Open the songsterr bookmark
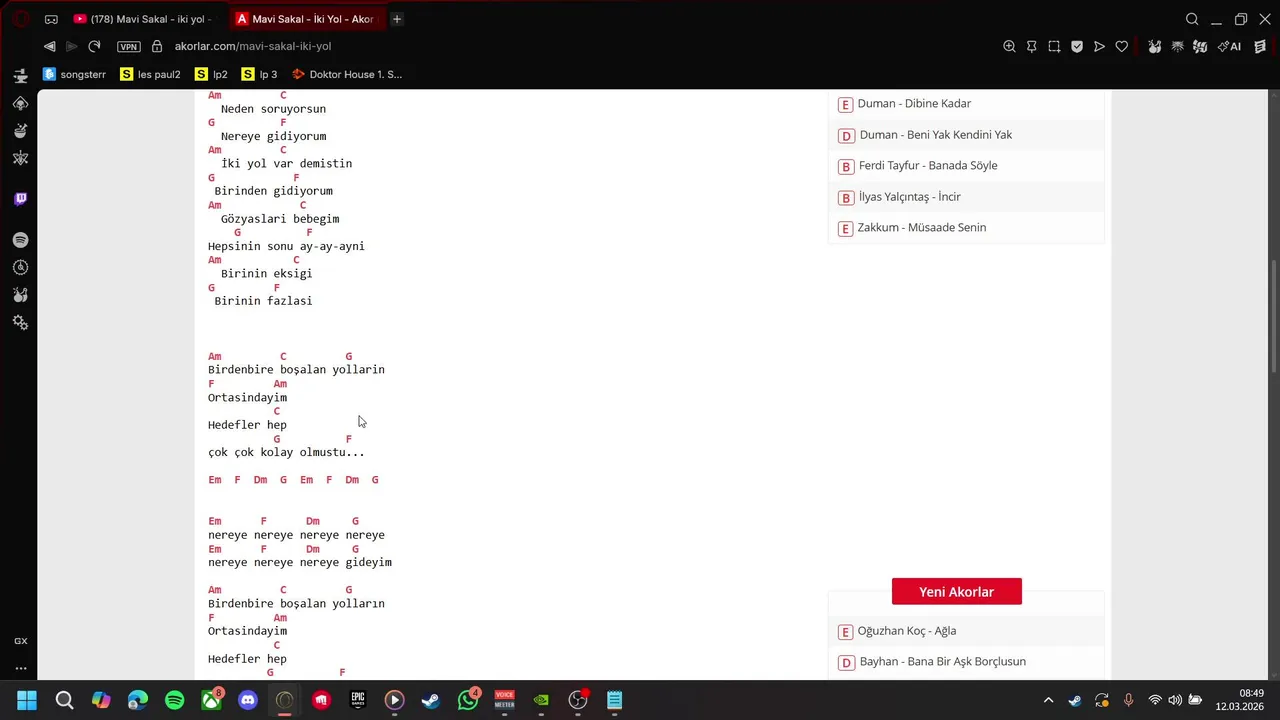 pyautogui.click(x=74, y=74)
